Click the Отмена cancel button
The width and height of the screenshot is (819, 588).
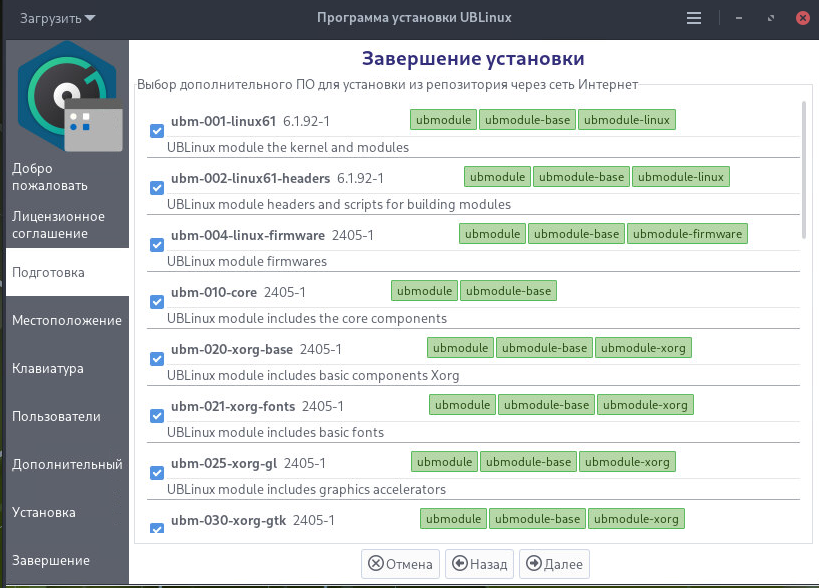pos(400,564)
